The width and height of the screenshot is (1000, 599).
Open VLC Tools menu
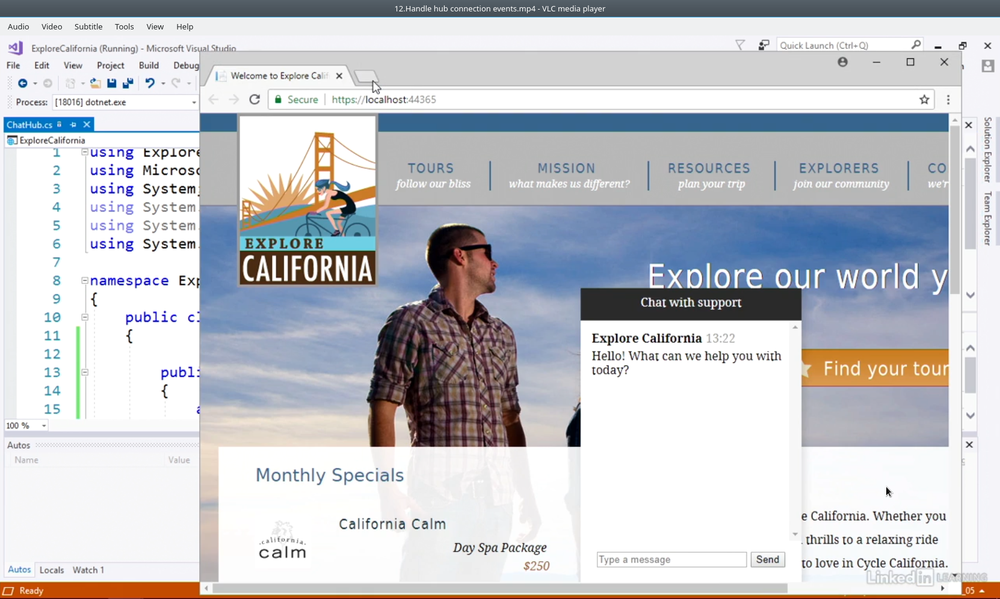124,27
